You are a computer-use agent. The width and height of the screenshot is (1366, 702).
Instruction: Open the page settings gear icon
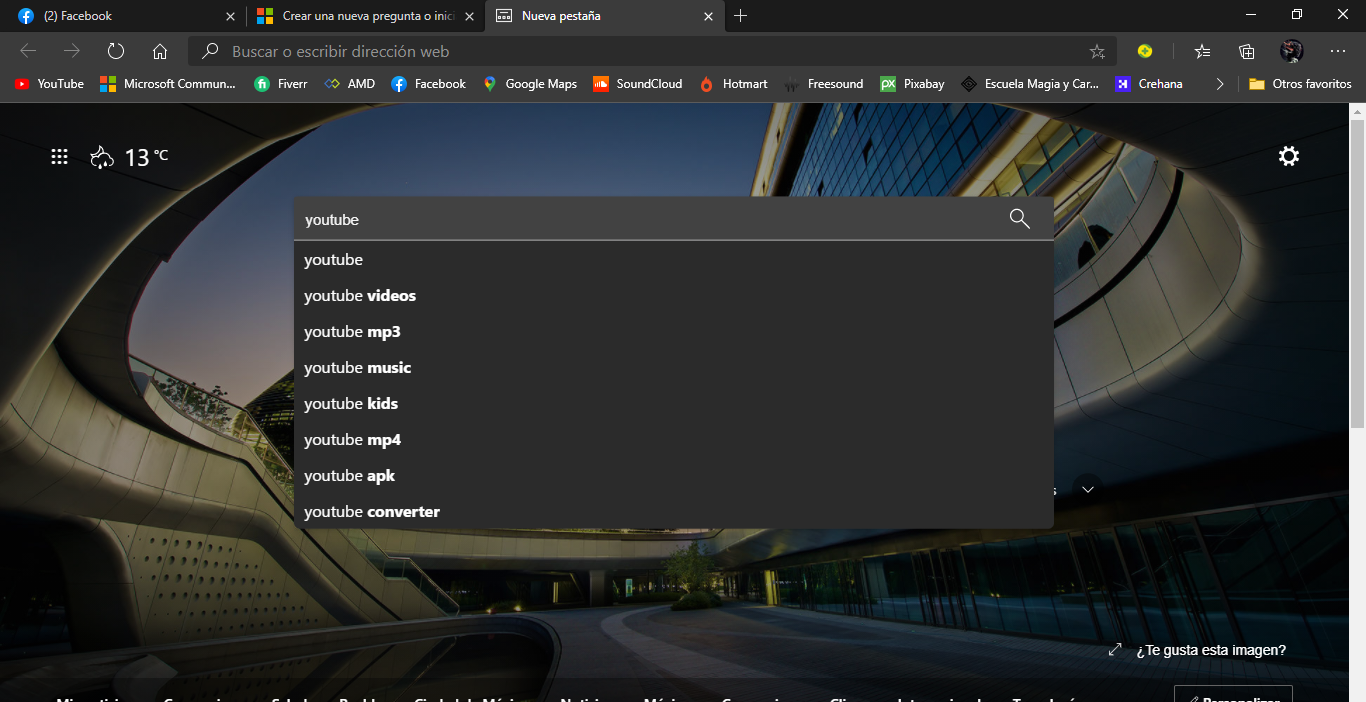1289,156
